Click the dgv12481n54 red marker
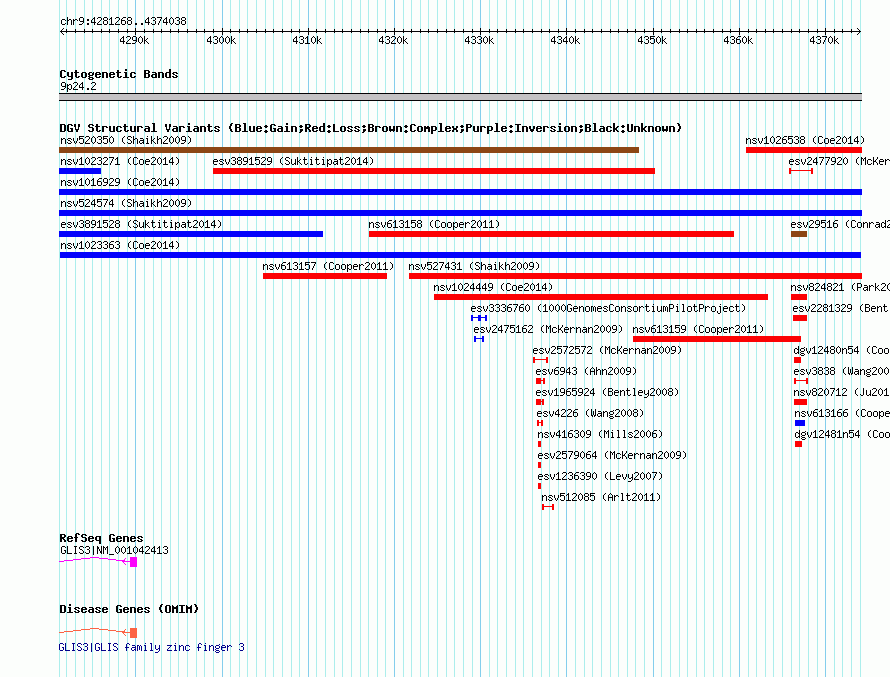Image resolution: width=890 pixels, height=677 pixels. (x=799, y=444)
